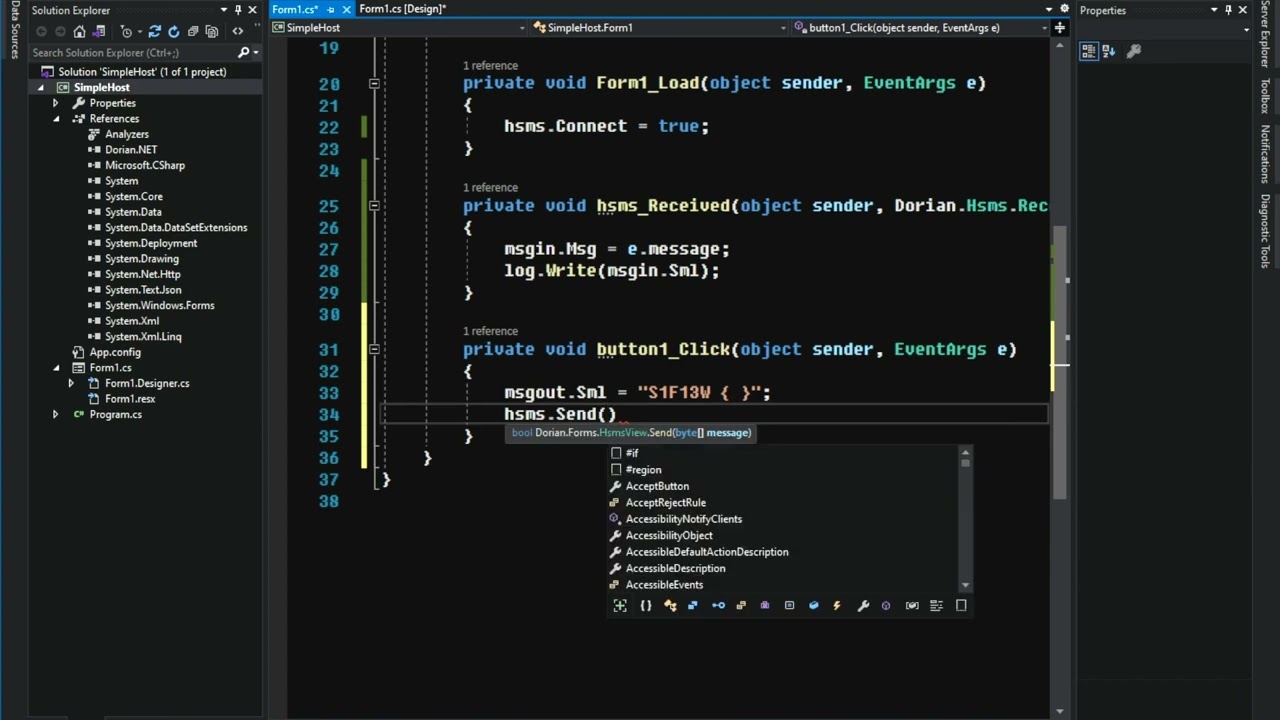Open the Toolbox side tab

click(1264, 97)
